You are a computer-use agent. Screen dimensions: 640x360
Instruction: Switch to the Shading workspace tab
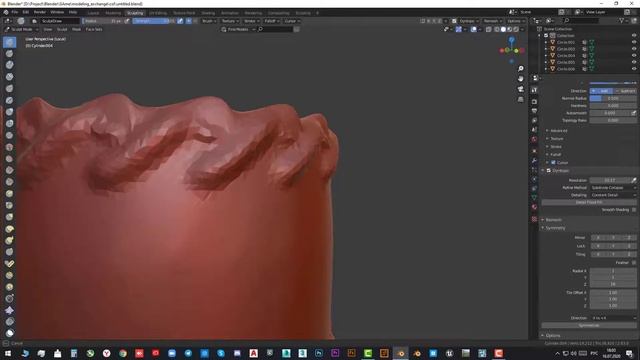pyautogui.click(x=208, y=13)
